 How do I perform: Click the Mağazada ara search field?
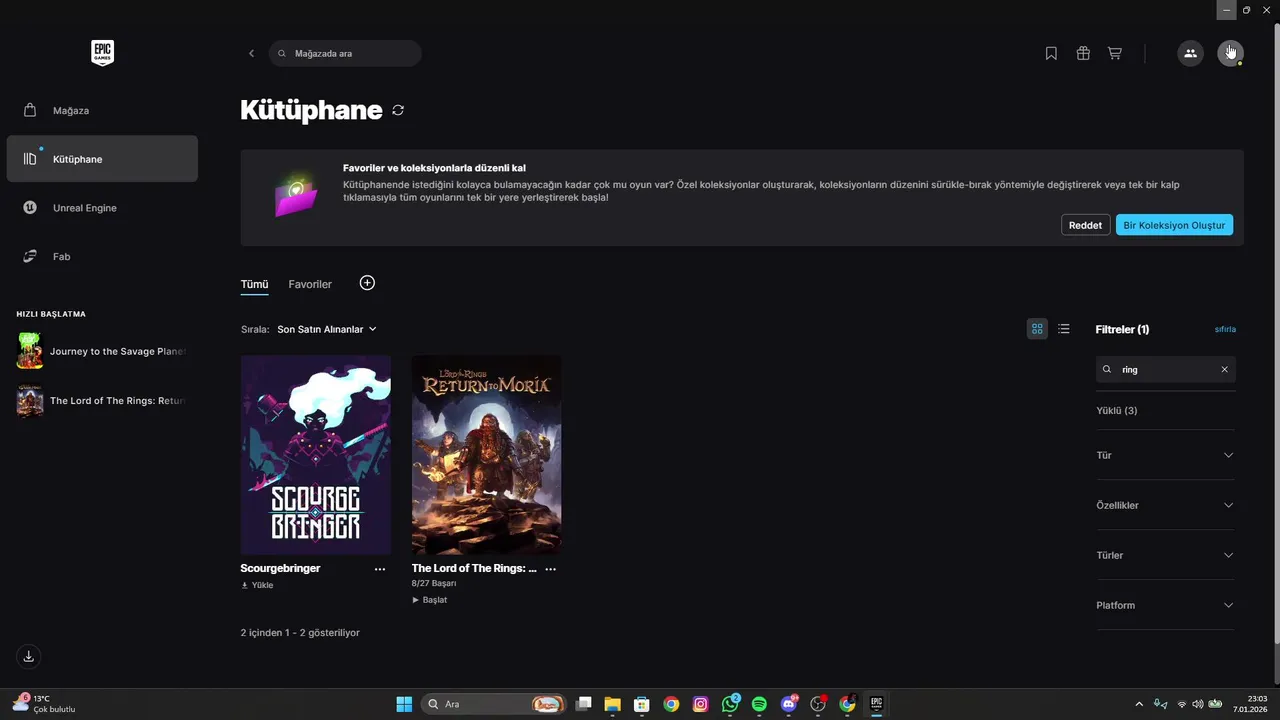click(345, 53)
